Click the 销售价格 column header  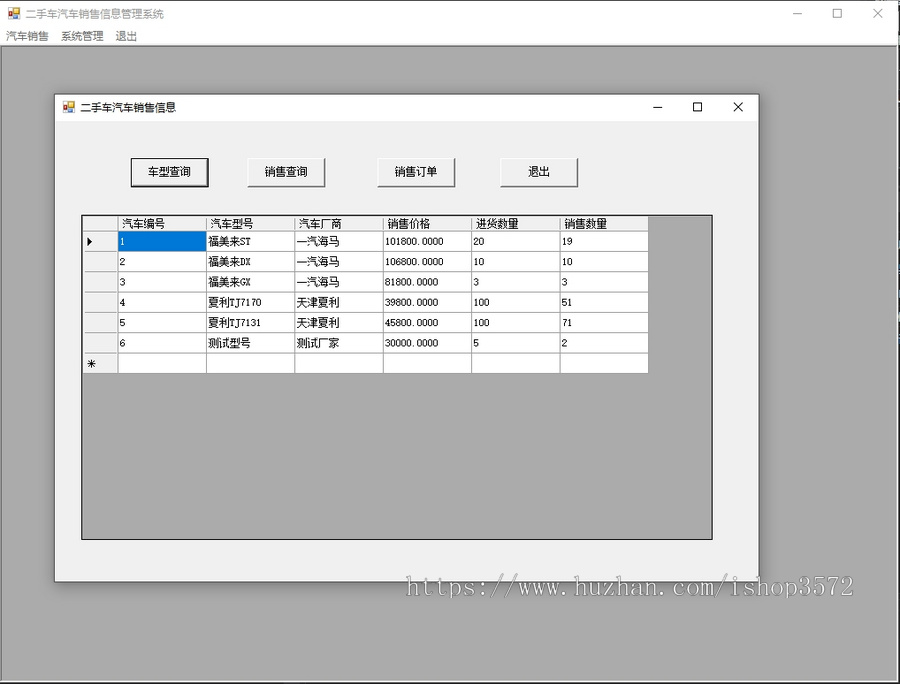427,224
